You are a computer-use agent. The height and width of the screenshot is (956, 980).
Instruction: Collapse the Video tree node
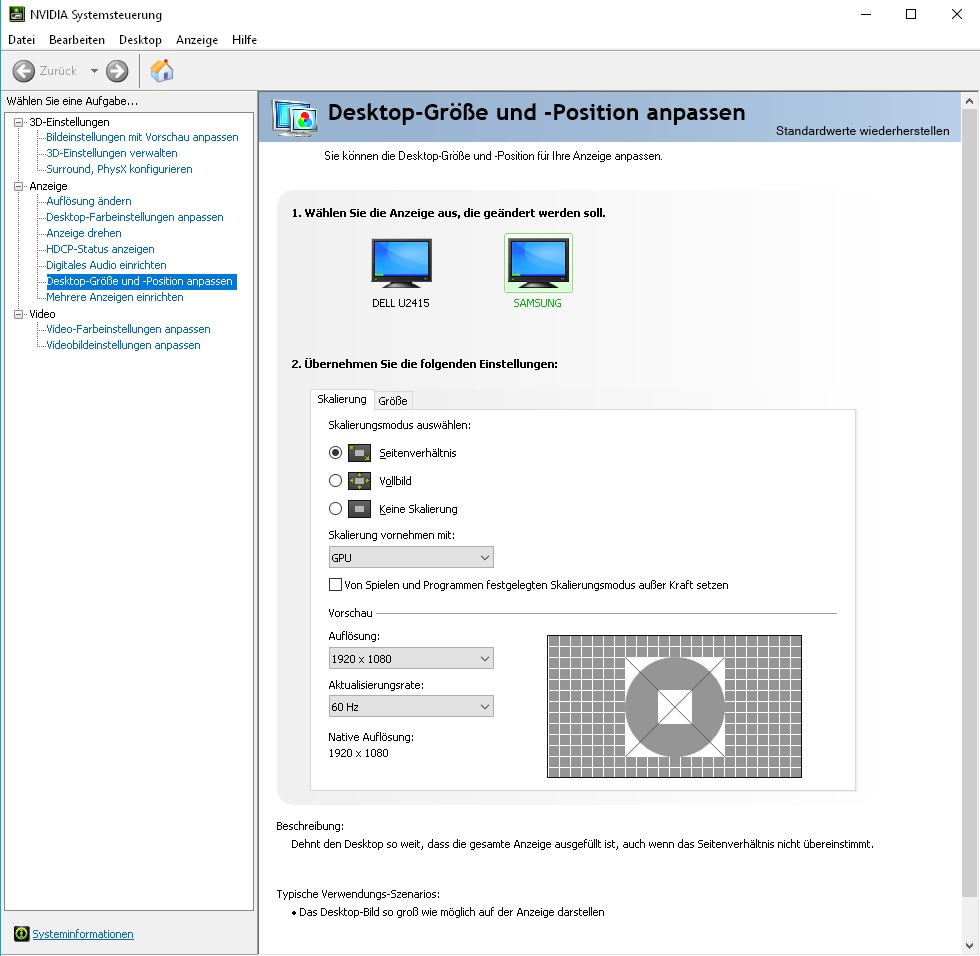19,314
